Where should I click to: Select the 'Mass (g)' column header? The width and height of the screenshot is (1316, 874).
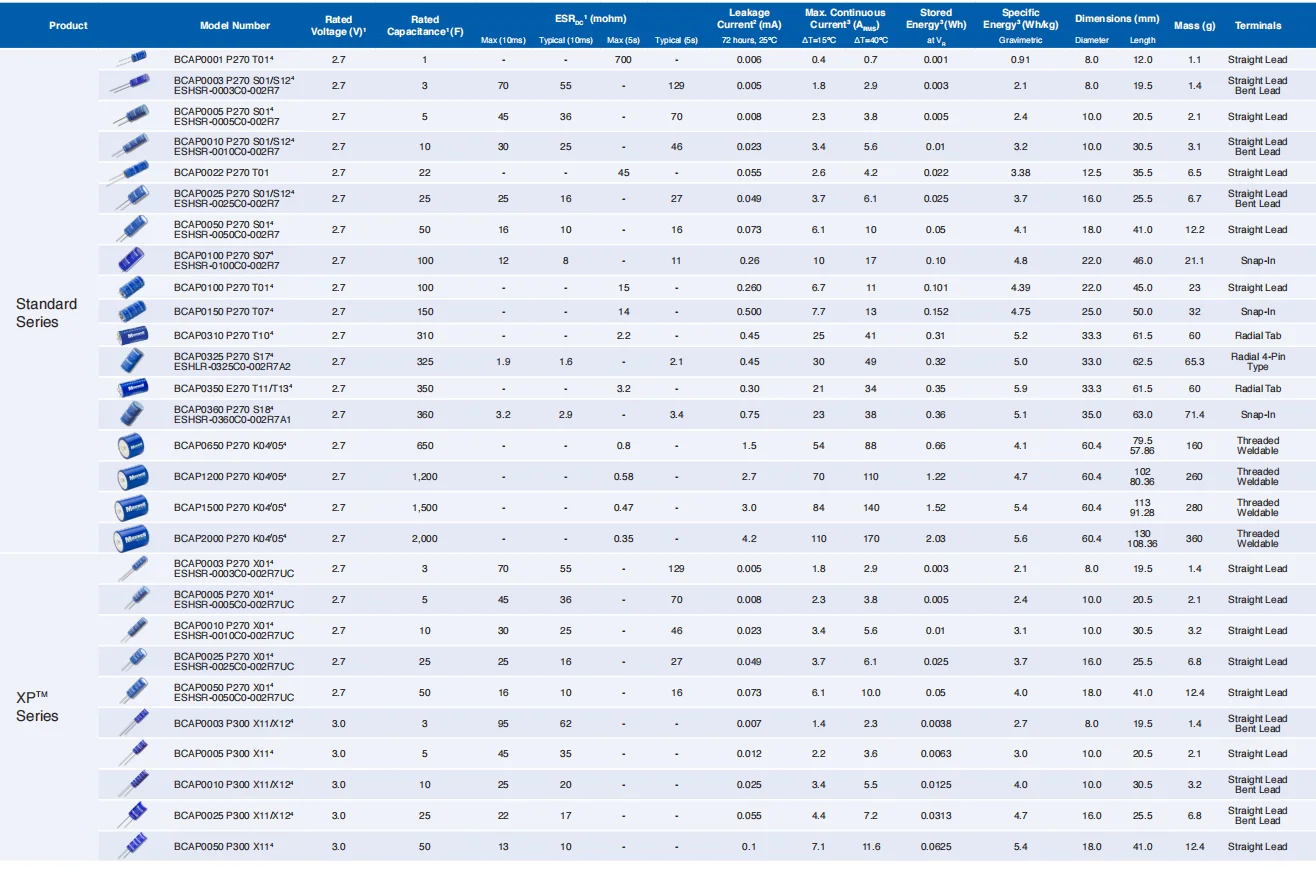pos(1194,25)
